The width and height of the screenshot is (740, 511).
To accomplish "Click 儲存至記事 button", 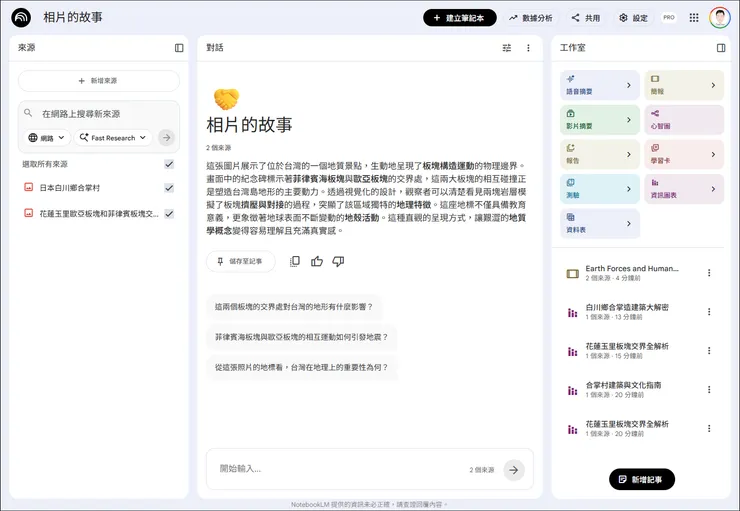I will point(240,261).
